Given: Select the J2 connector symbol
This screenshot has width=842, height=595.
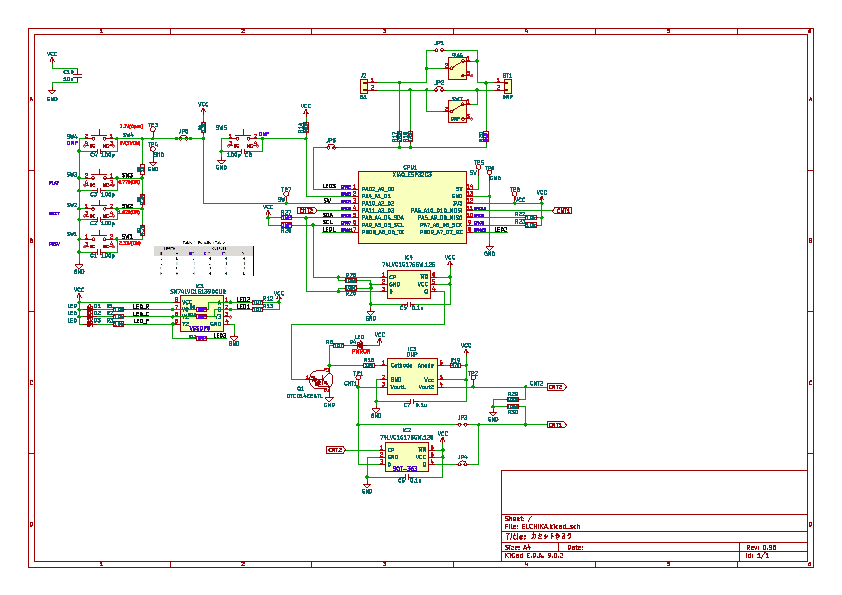Looking at the screenshot, I should [x=364, y=87].
